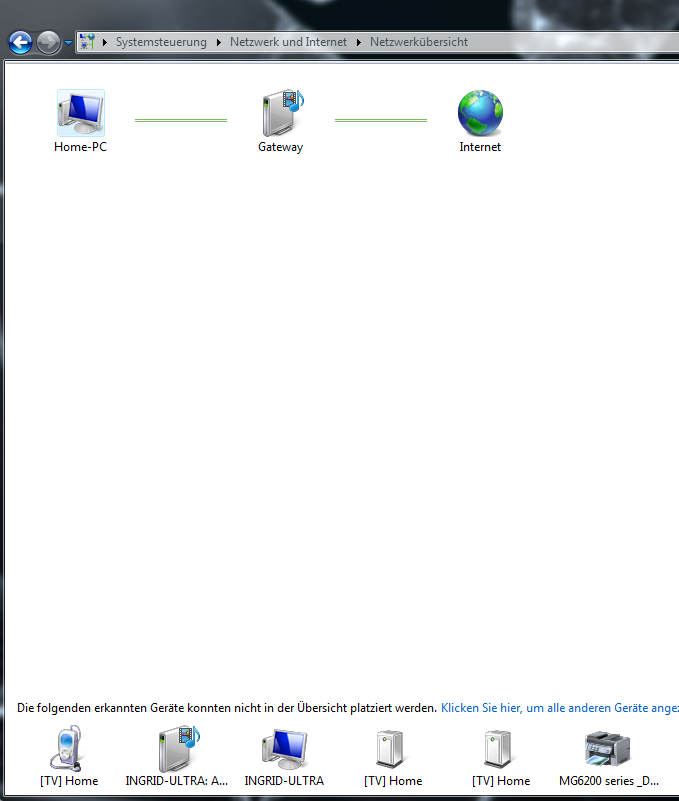The width and height of the screenshot is (679, 801).
Task: Select the INGRID-ULTRA: A... media server icon
Action: [x=178, y=749]
